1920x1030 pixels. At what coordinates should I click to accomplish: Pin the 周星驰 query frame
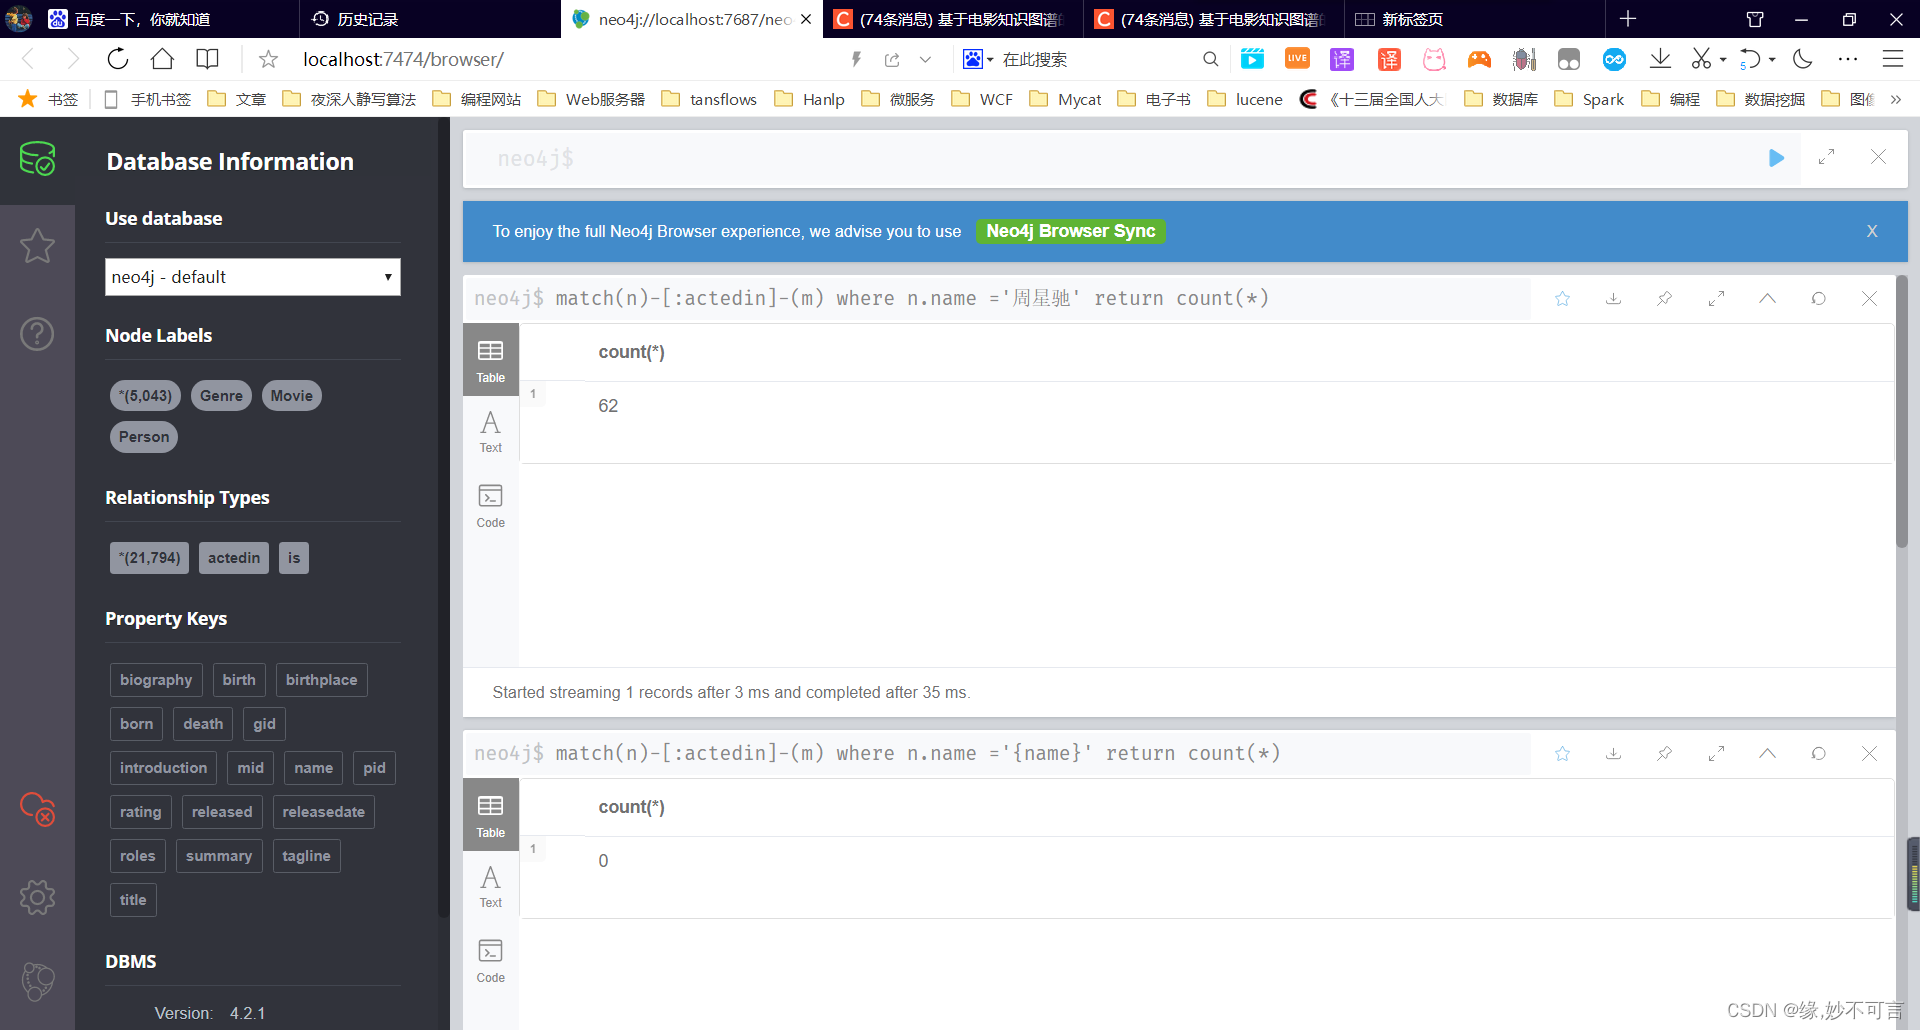click(x=1665, y=298)
